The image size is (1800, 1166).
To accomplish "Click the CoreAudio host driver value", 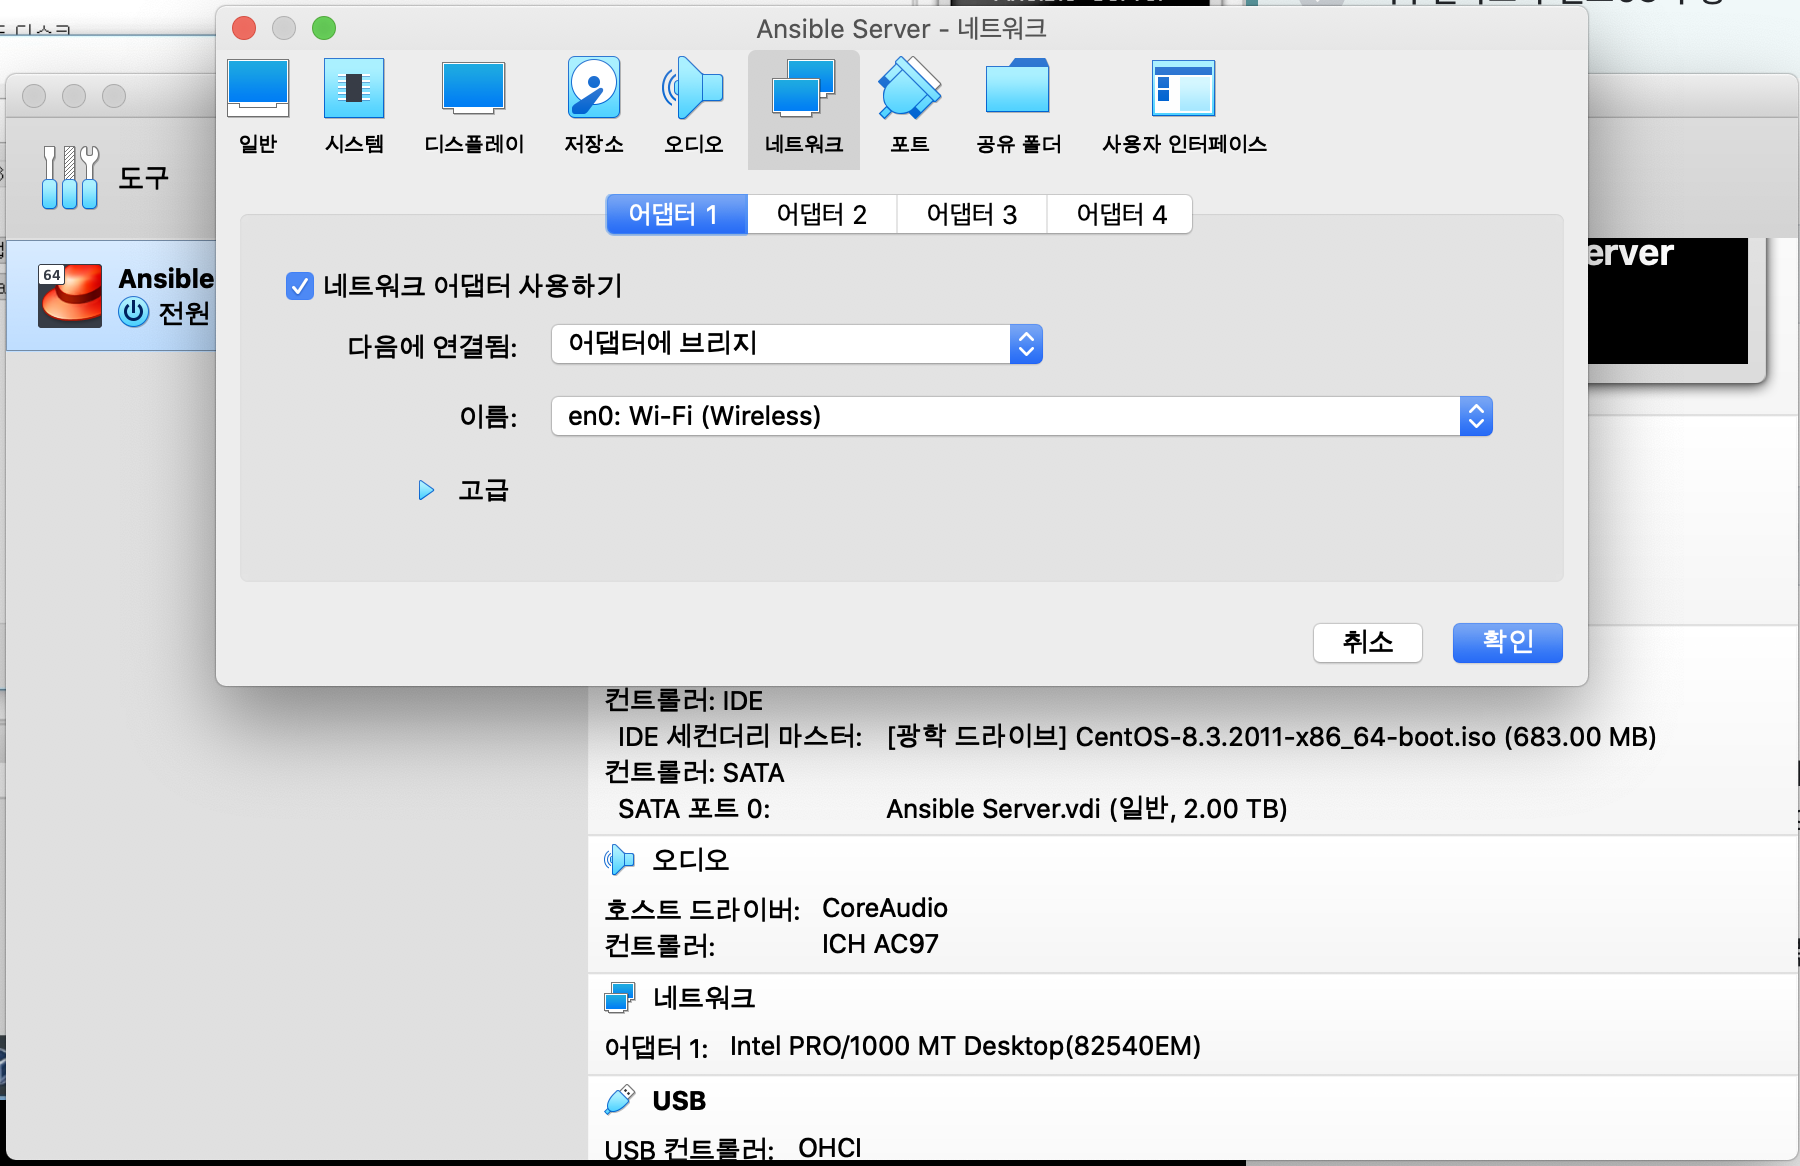I will pos(885,908).
